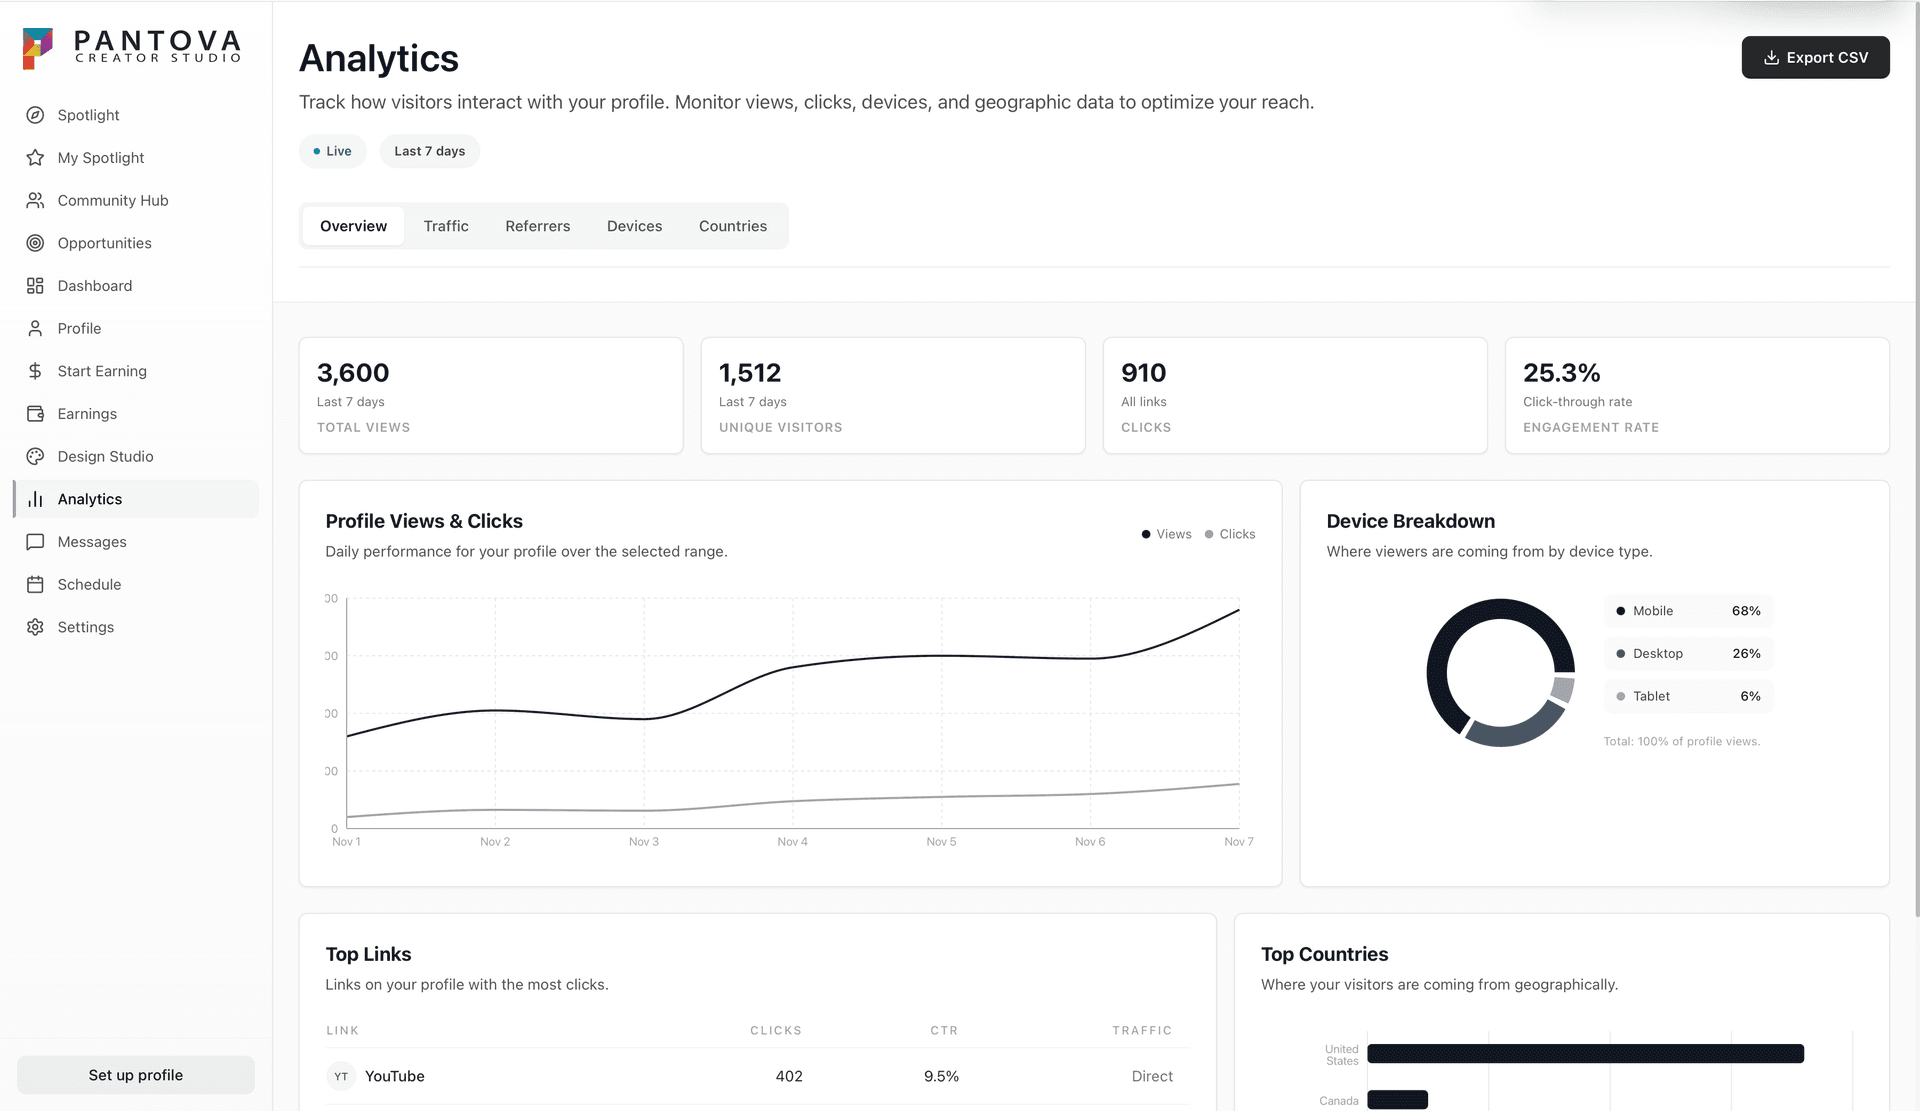Open the Last 7 days range selector
This screenshot has width=1920, height=1111.
429,151
